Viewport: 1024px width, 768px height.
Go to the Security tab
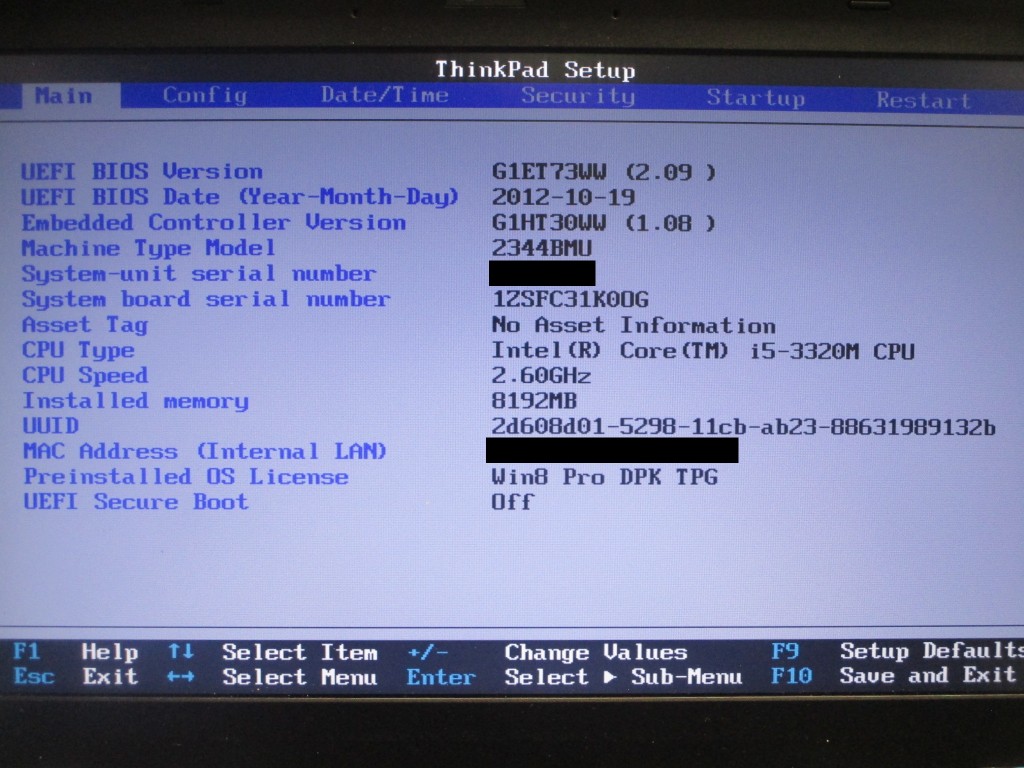pyautogui.click(x=577, y=97)
